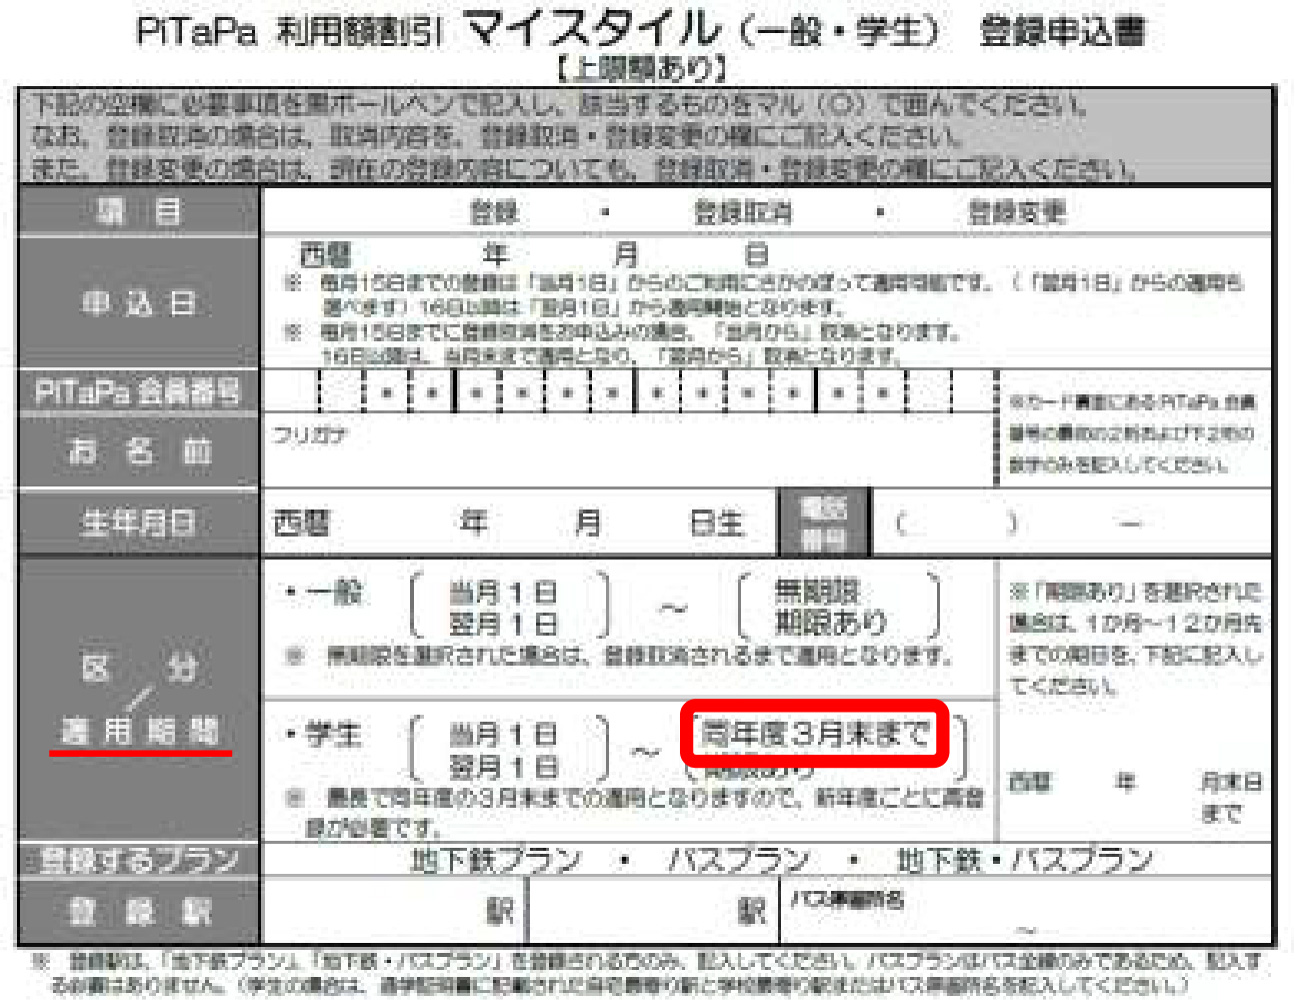The width and height of the screenshot is (1295, 1000).
Task: Click the last box of the member number field
Action: click(x=974, y=391)
